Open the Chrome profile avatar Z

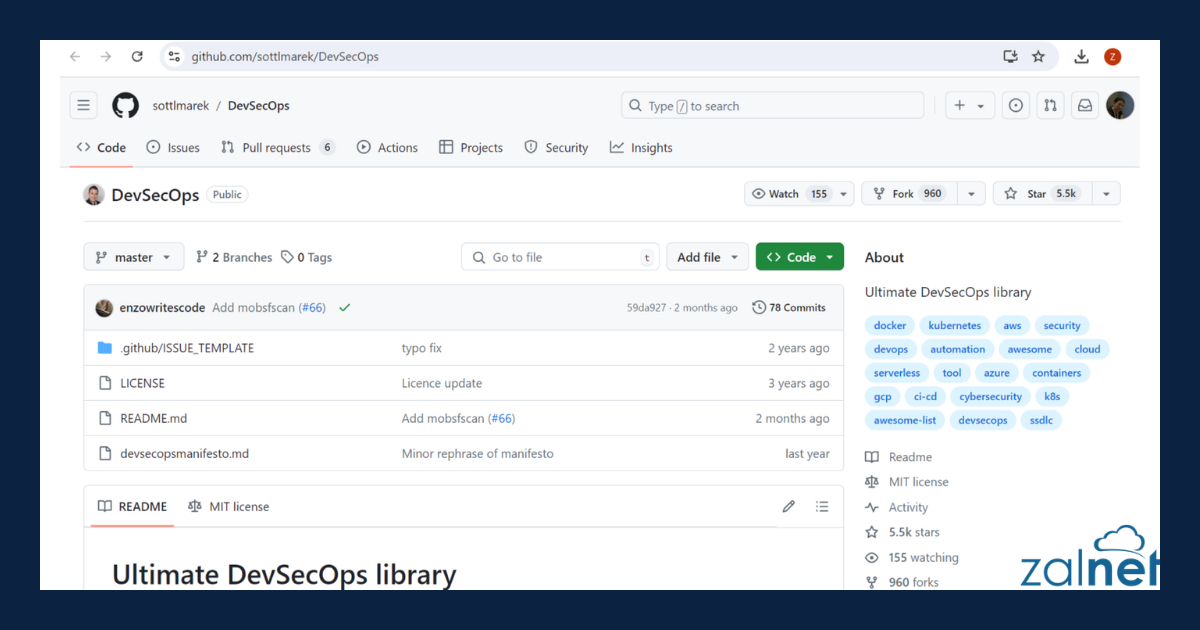click(x=1112, y=57)
